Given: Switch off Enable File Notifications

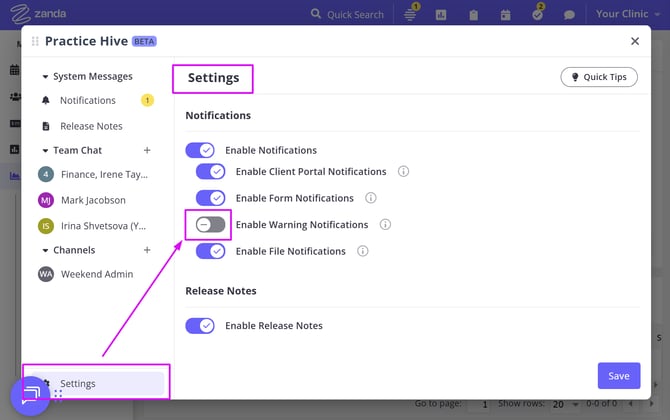Looking at the screenshot, I should coord(210,251).
